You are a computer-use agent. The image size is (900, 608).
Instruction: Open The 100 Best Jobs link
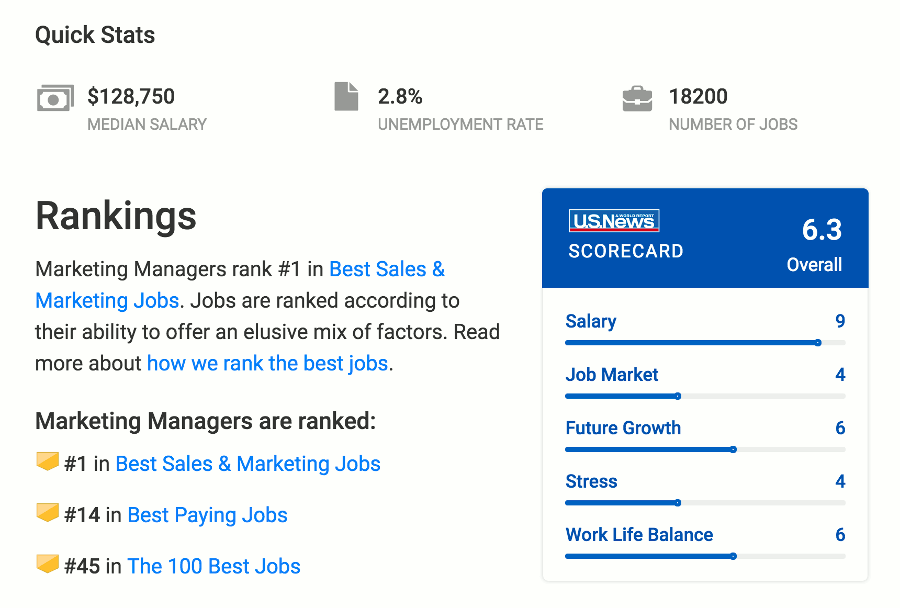coord(213,566)
